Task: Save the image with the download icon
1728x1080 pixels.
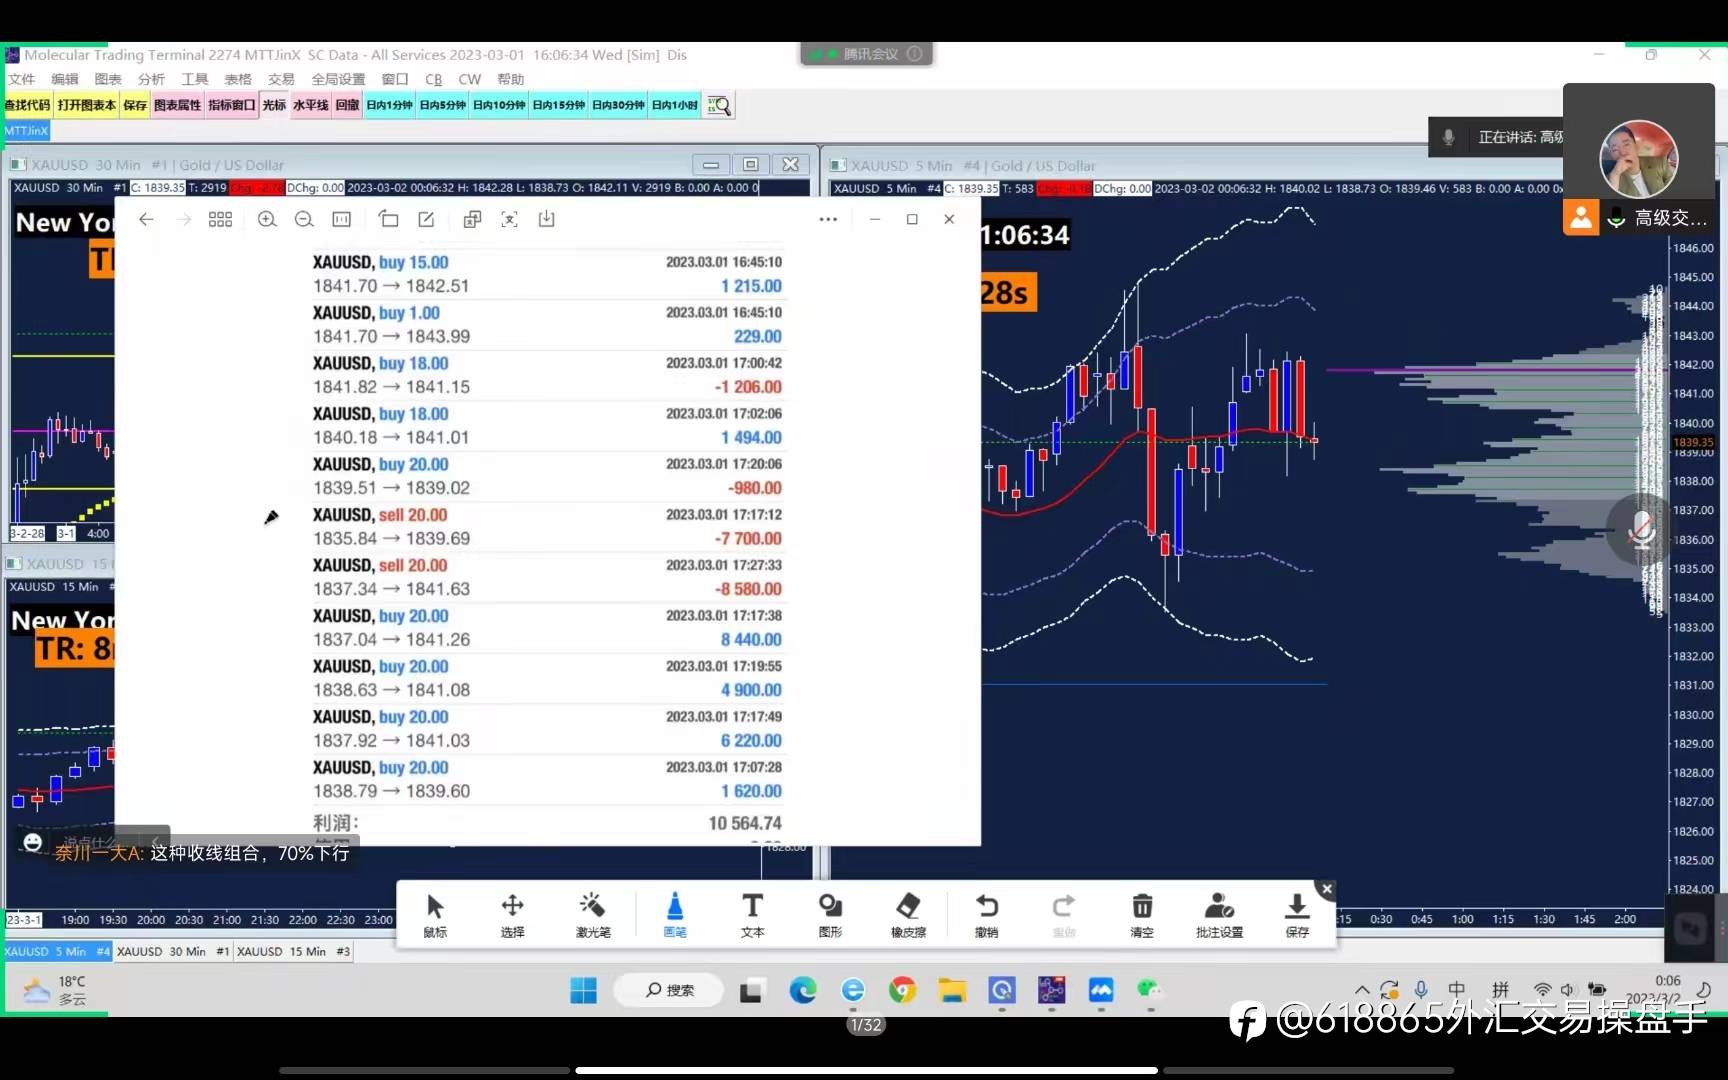Action: coord(546,219)
